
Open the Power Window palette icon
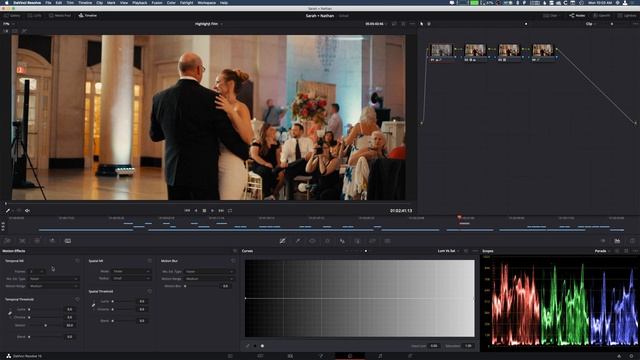coord(312,241)
